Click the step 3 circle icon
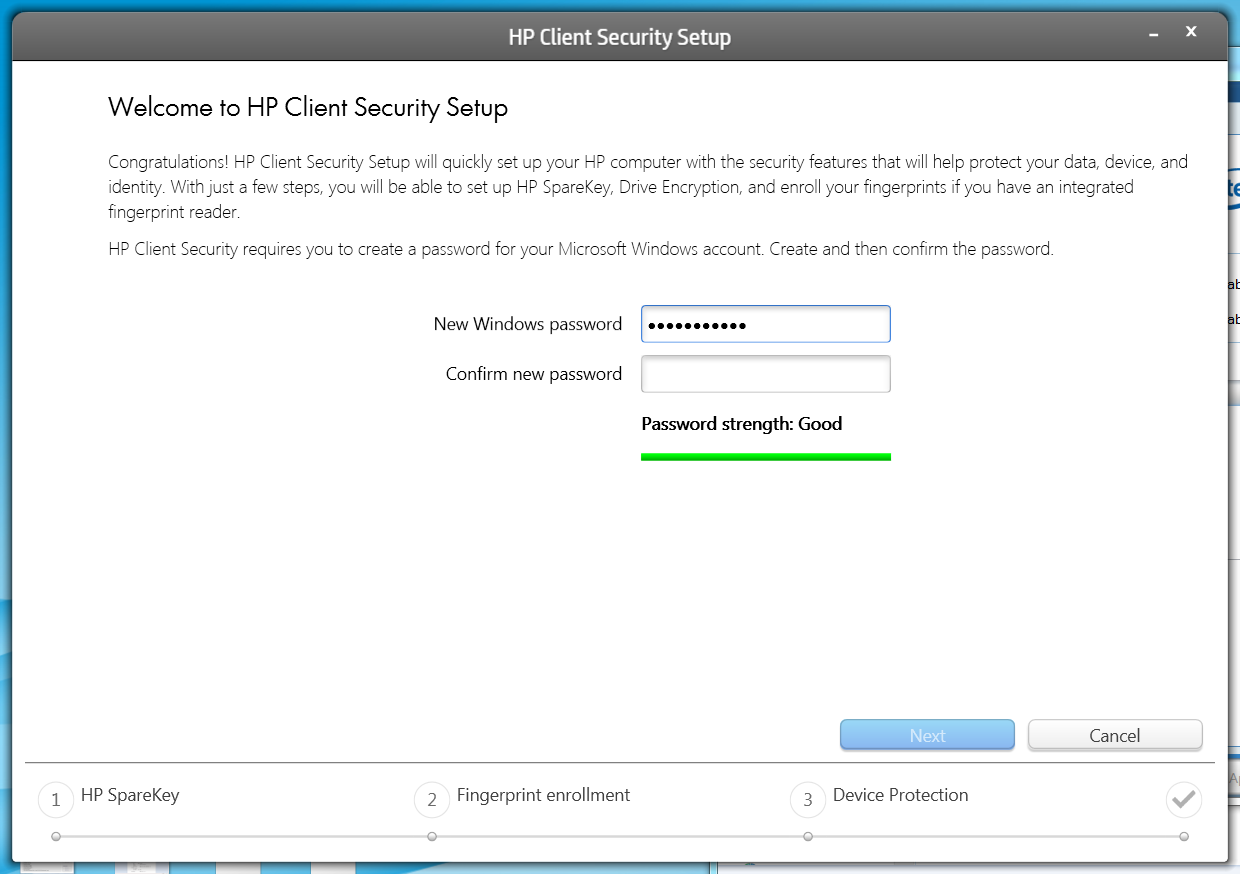Screen dimensions: 1240x874 click(808, 800)
